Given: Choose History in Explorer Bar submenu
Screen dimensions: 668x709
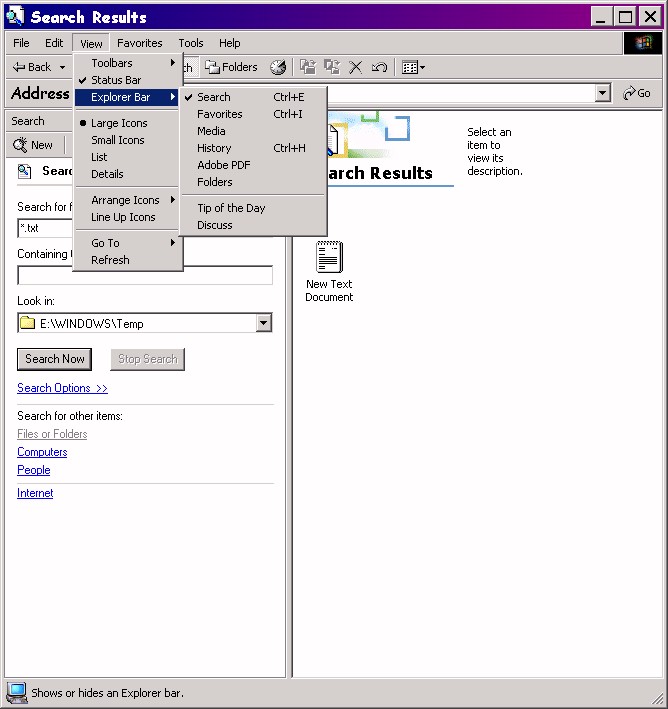Looking at the screenshot, I should point(253,148).
